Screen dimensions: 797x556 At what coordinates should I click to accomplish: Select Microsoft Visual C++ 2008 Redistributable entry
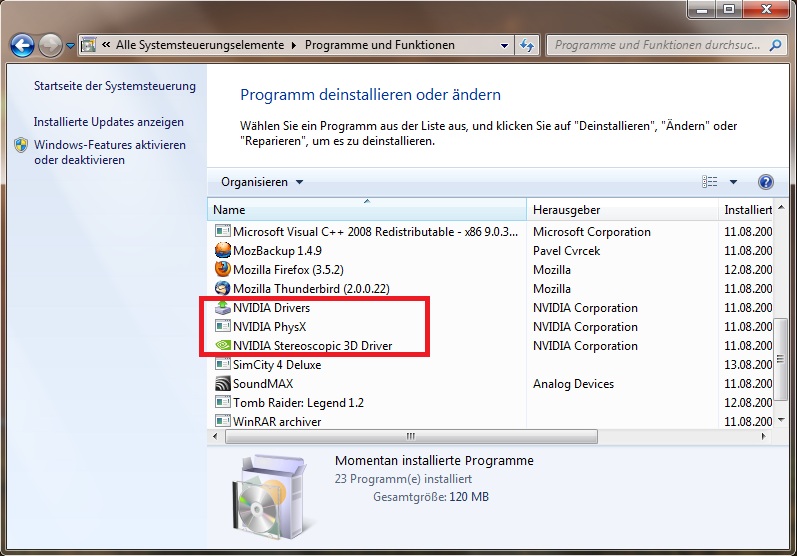pyautogui.click(x=375, y=232)
